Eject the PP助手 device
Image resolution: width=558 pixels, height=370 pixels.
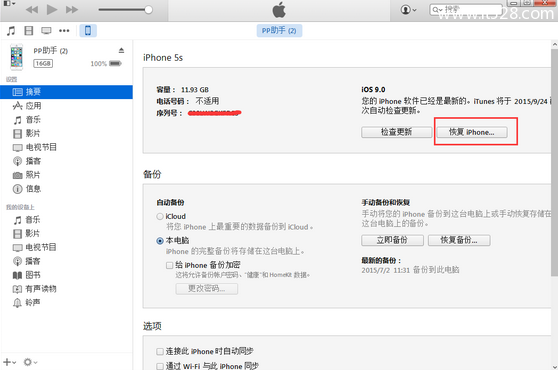[121, 51]
